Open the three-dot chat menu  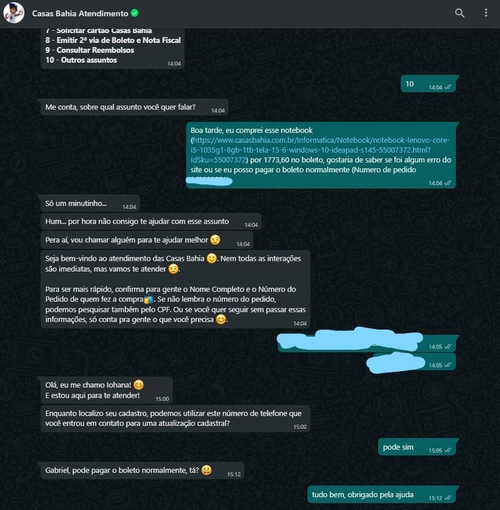pyautogui.click(x=486, y=13)
